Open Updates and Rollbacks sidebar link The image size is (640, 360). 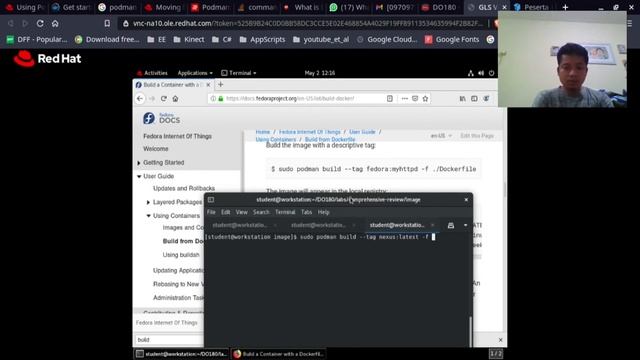tap(184, 189)
